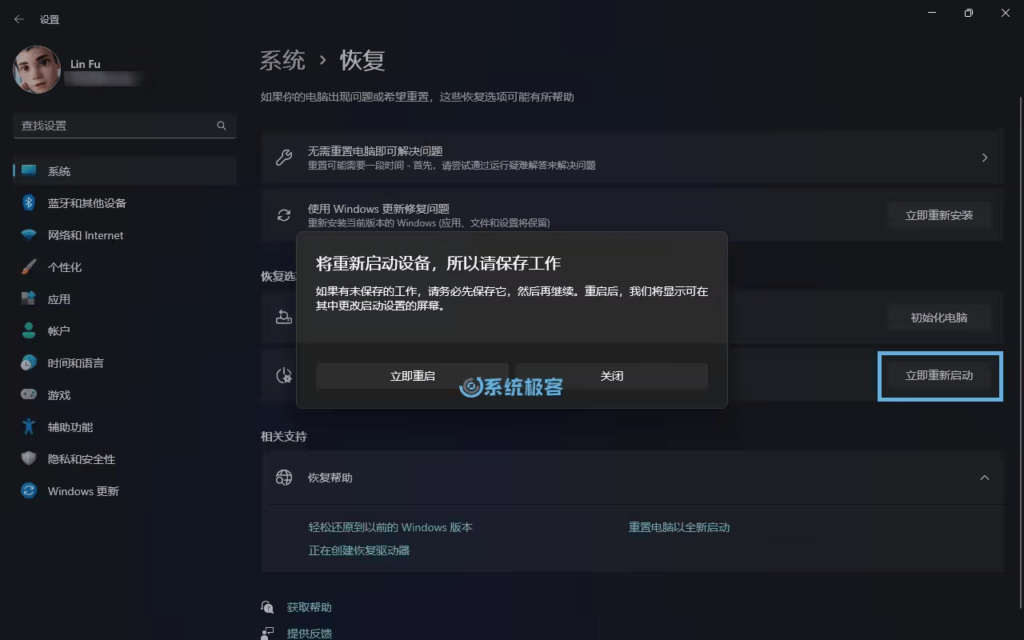Click the back arrow in Settings header

click(19, 19)
